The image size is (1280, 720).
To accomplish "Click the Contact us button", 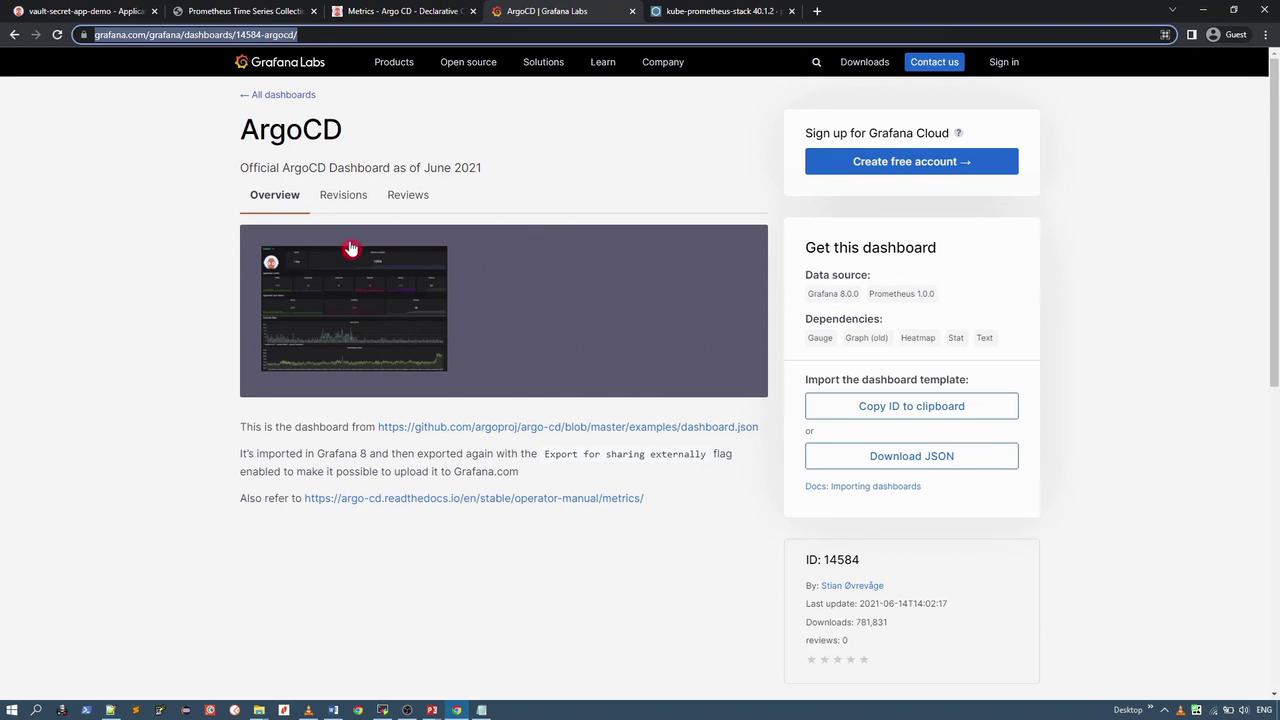I will click(934, 62).
